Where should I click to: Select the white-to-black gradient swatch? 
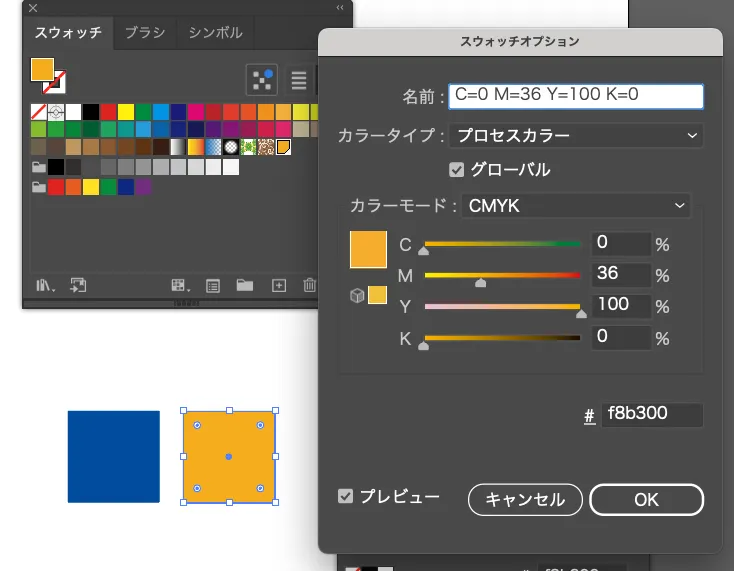click(x=178, y=147)
